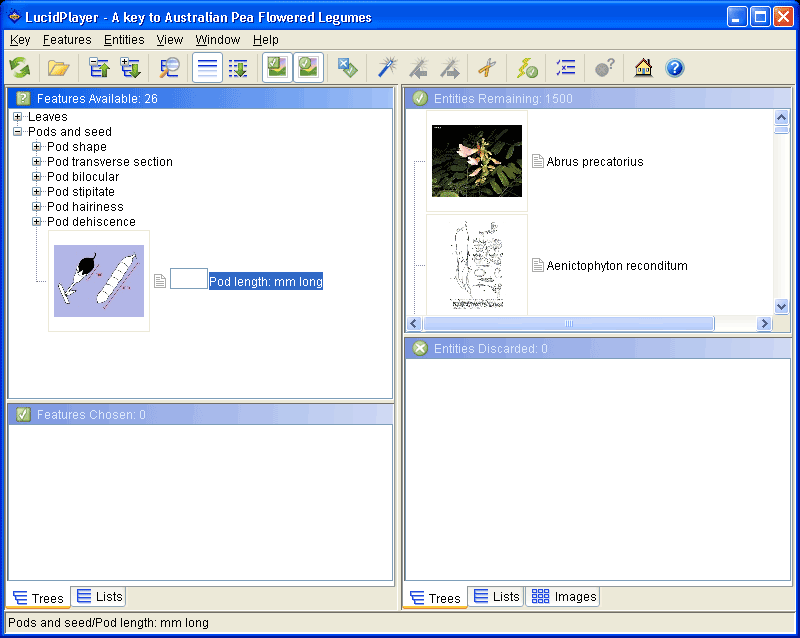The image size is (800, 638).
Task: Toggle entity thumbnails display button
Action: (x=309, y=68)
